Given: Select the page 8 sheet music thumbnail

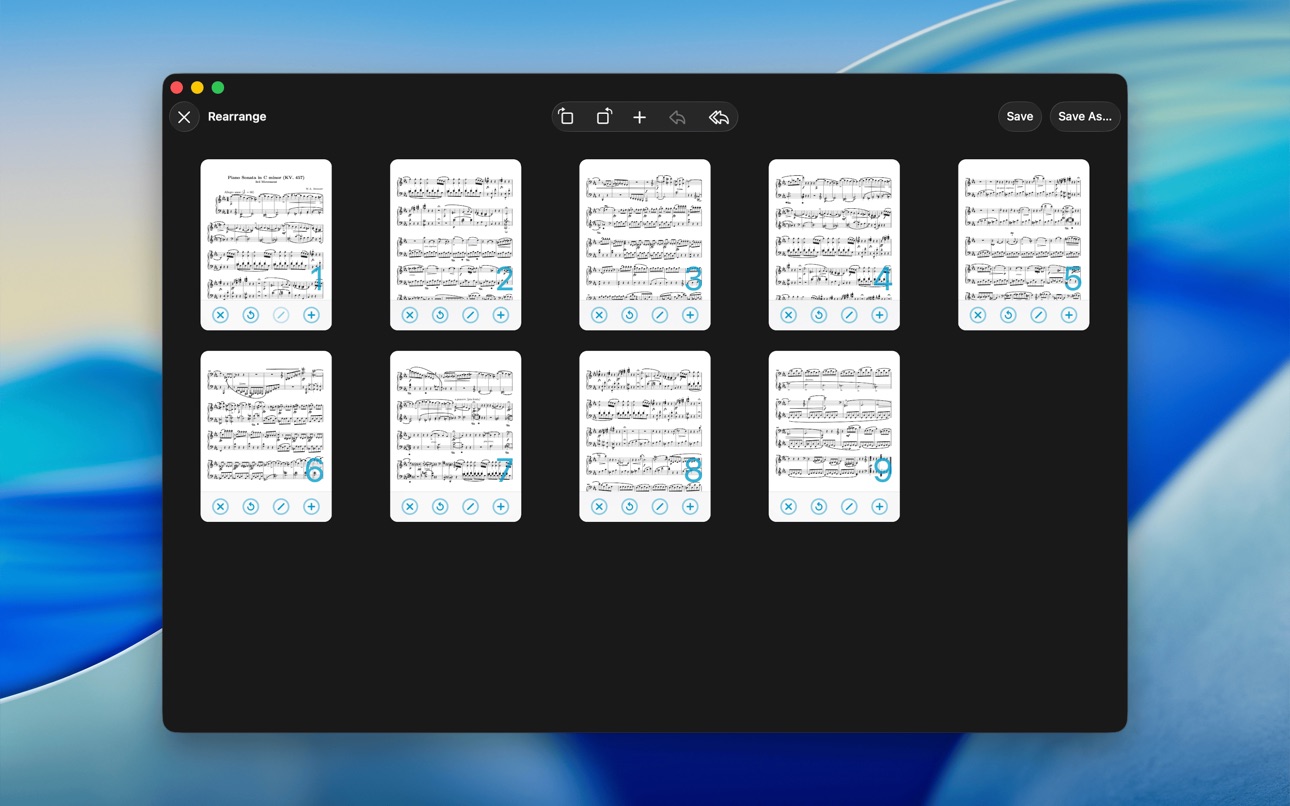Looking at the screenshot, I should coord(645,422).
